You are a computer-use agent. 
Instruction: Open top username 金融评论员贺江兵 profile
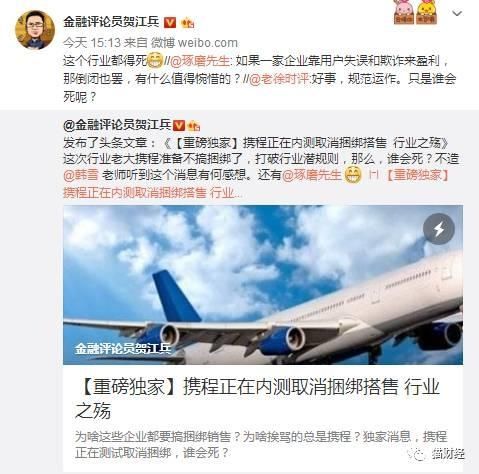tap(111, 22)
